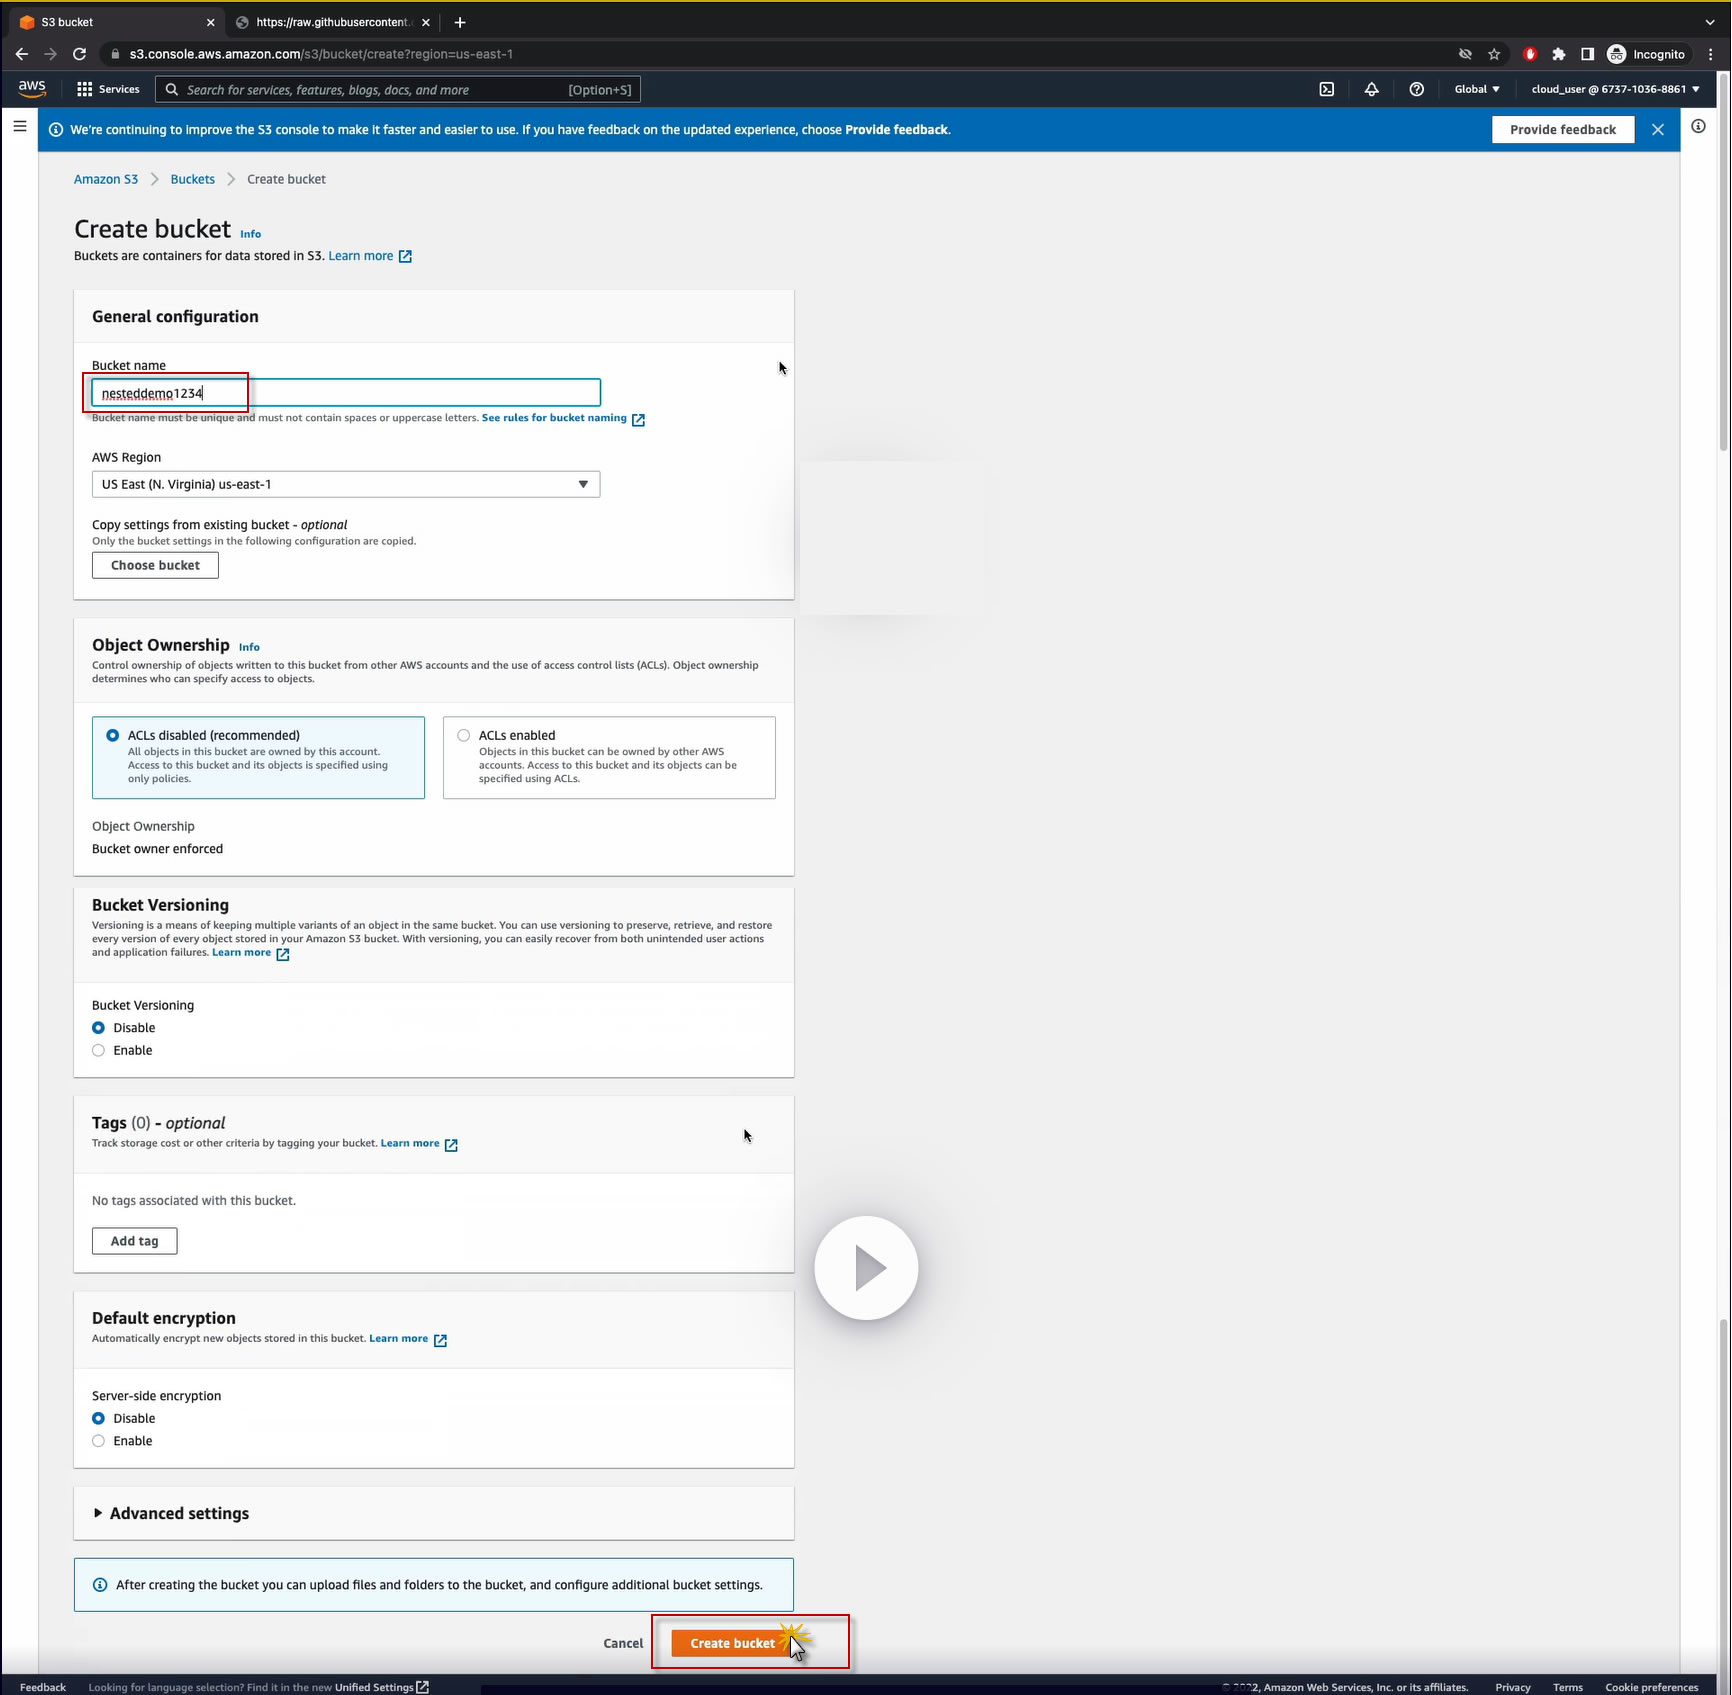Screen dimensions: 1732x1695
Task: Click the Buckets breadcrumb
Action: (x=193, y=179)
